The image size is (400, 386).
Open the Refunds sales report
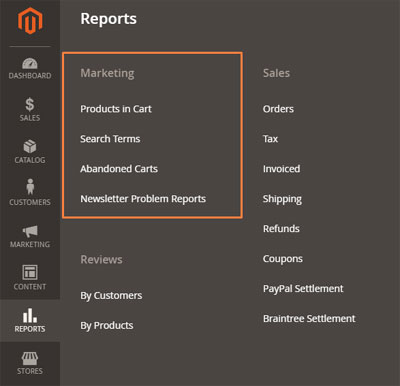pos(281,229)
